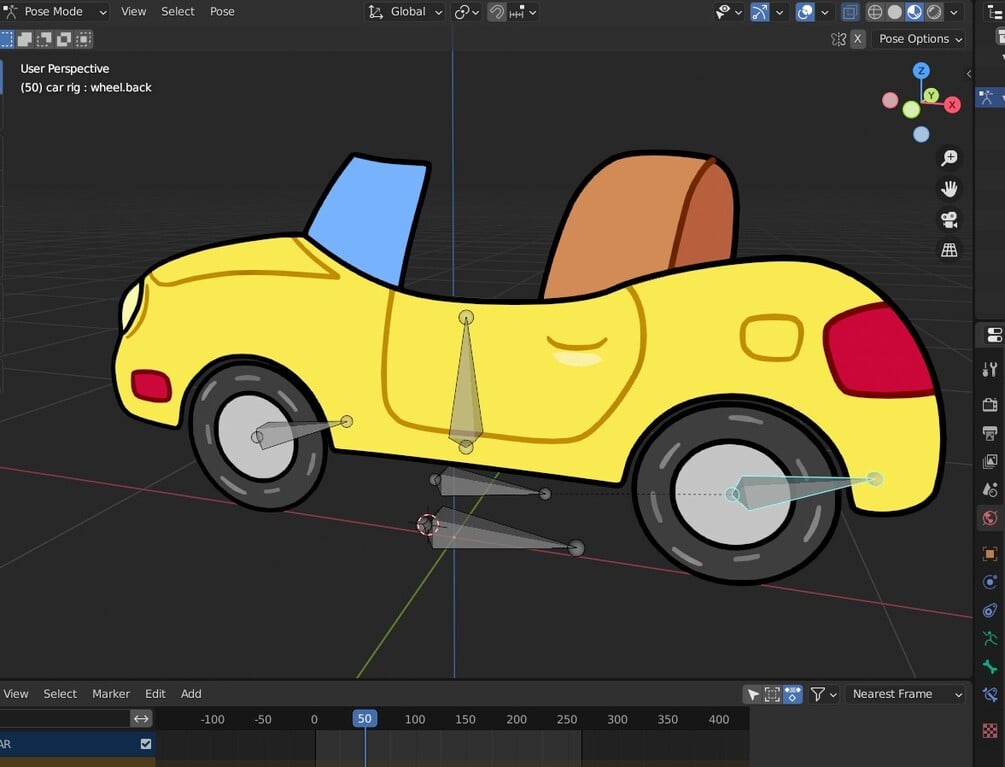The height and width of the screenshot is (767, 1005).
Task: Toggle X-Ray display in the viewport header
Action: [x=850, y=12]
